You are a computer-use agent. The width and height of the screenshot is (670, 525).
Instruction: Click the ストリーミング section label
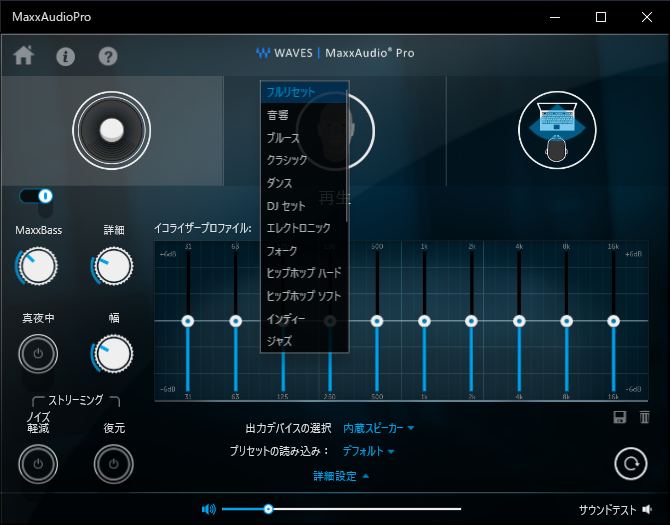76,400
